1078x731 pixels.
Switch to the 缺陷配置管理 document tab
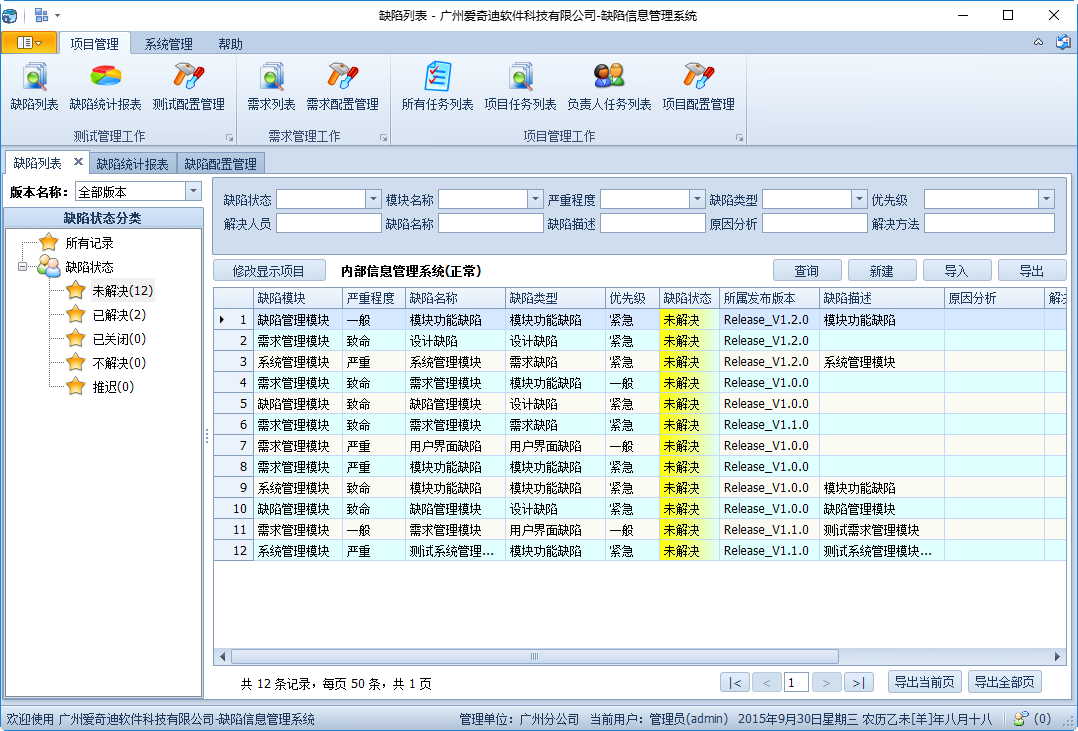click(x=220, y=164)
